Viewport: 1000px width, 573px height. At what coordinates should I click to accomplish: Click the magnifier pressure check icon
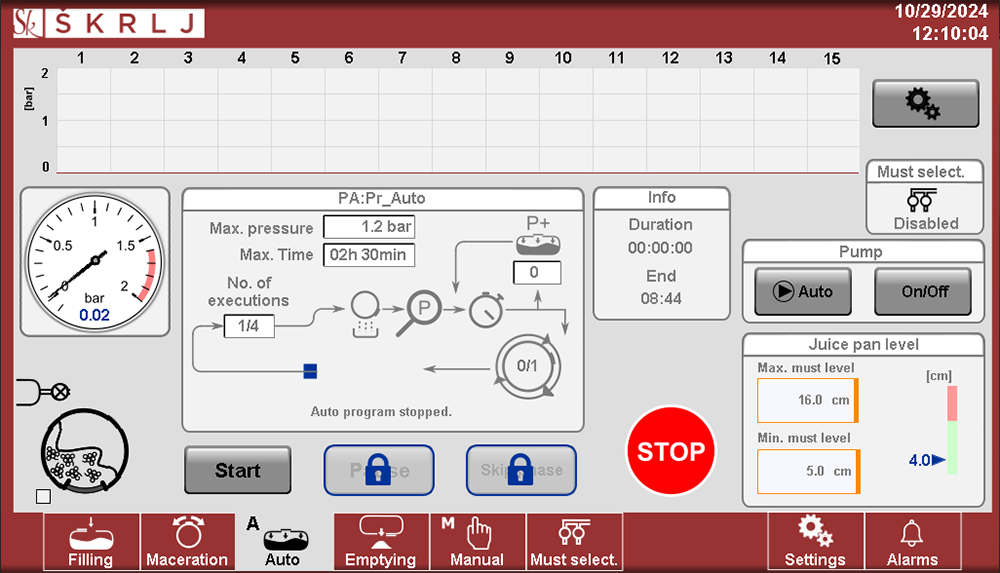click(423, 310)
